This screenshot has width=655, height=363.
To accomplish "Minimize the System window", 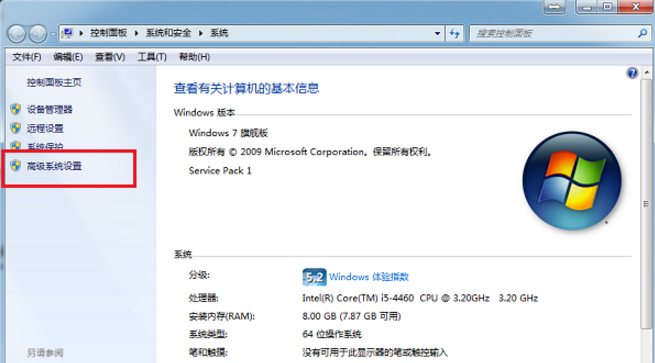I will [586, 7].
